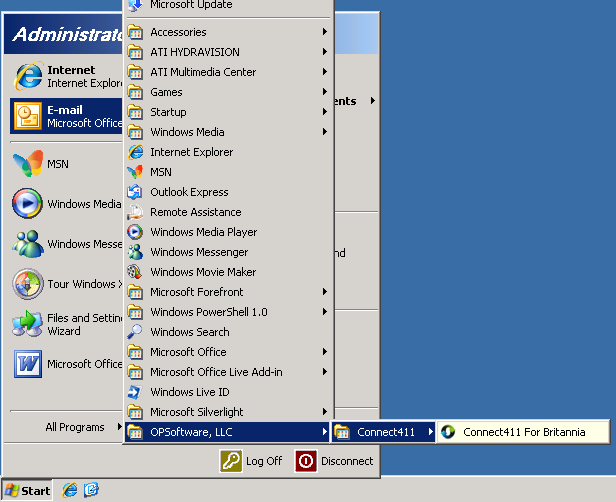
Task: Click the Tour Windows XP icon
Action: point(28,284)
